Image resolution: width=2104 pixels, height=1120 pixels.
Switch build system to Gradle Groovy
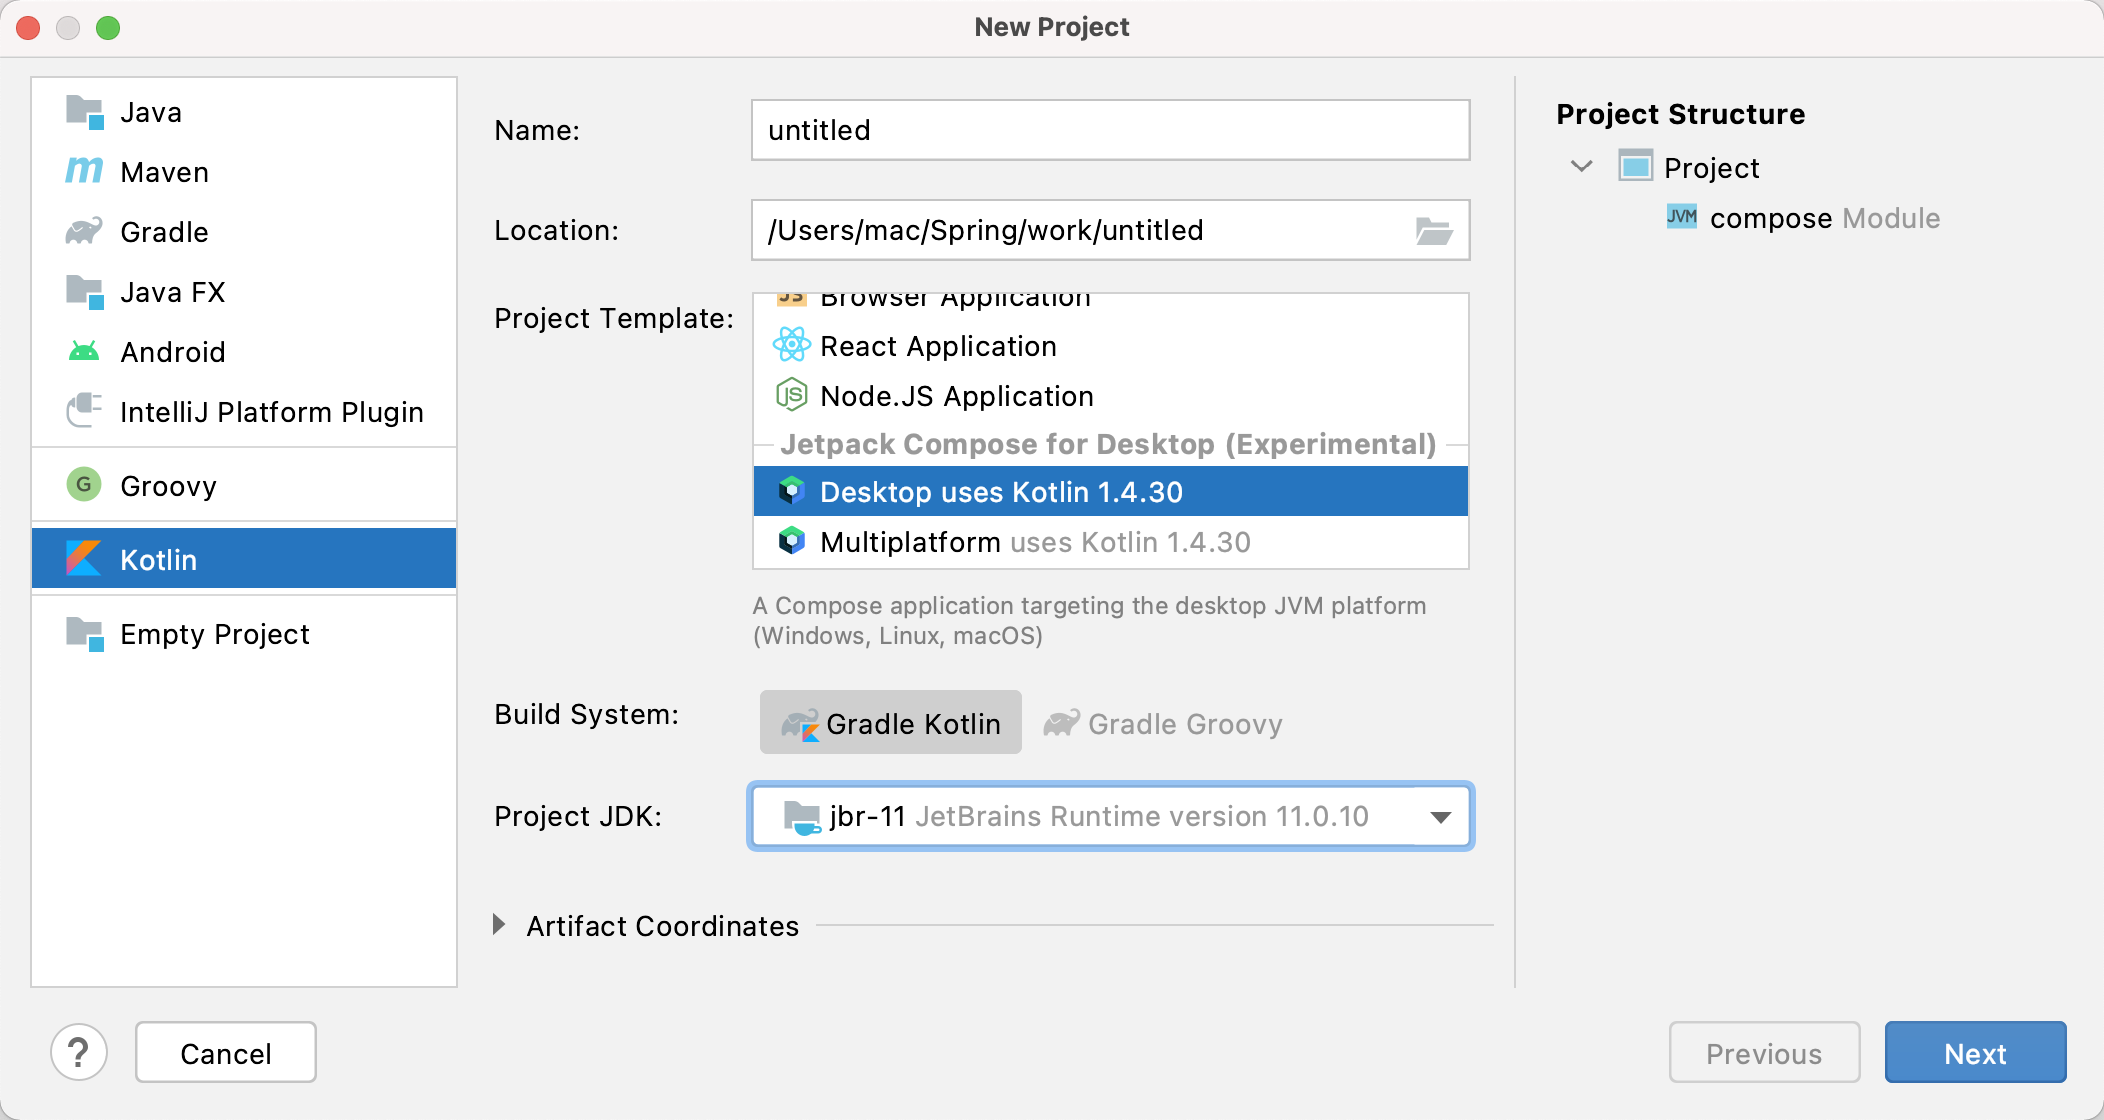(1163, 723)
